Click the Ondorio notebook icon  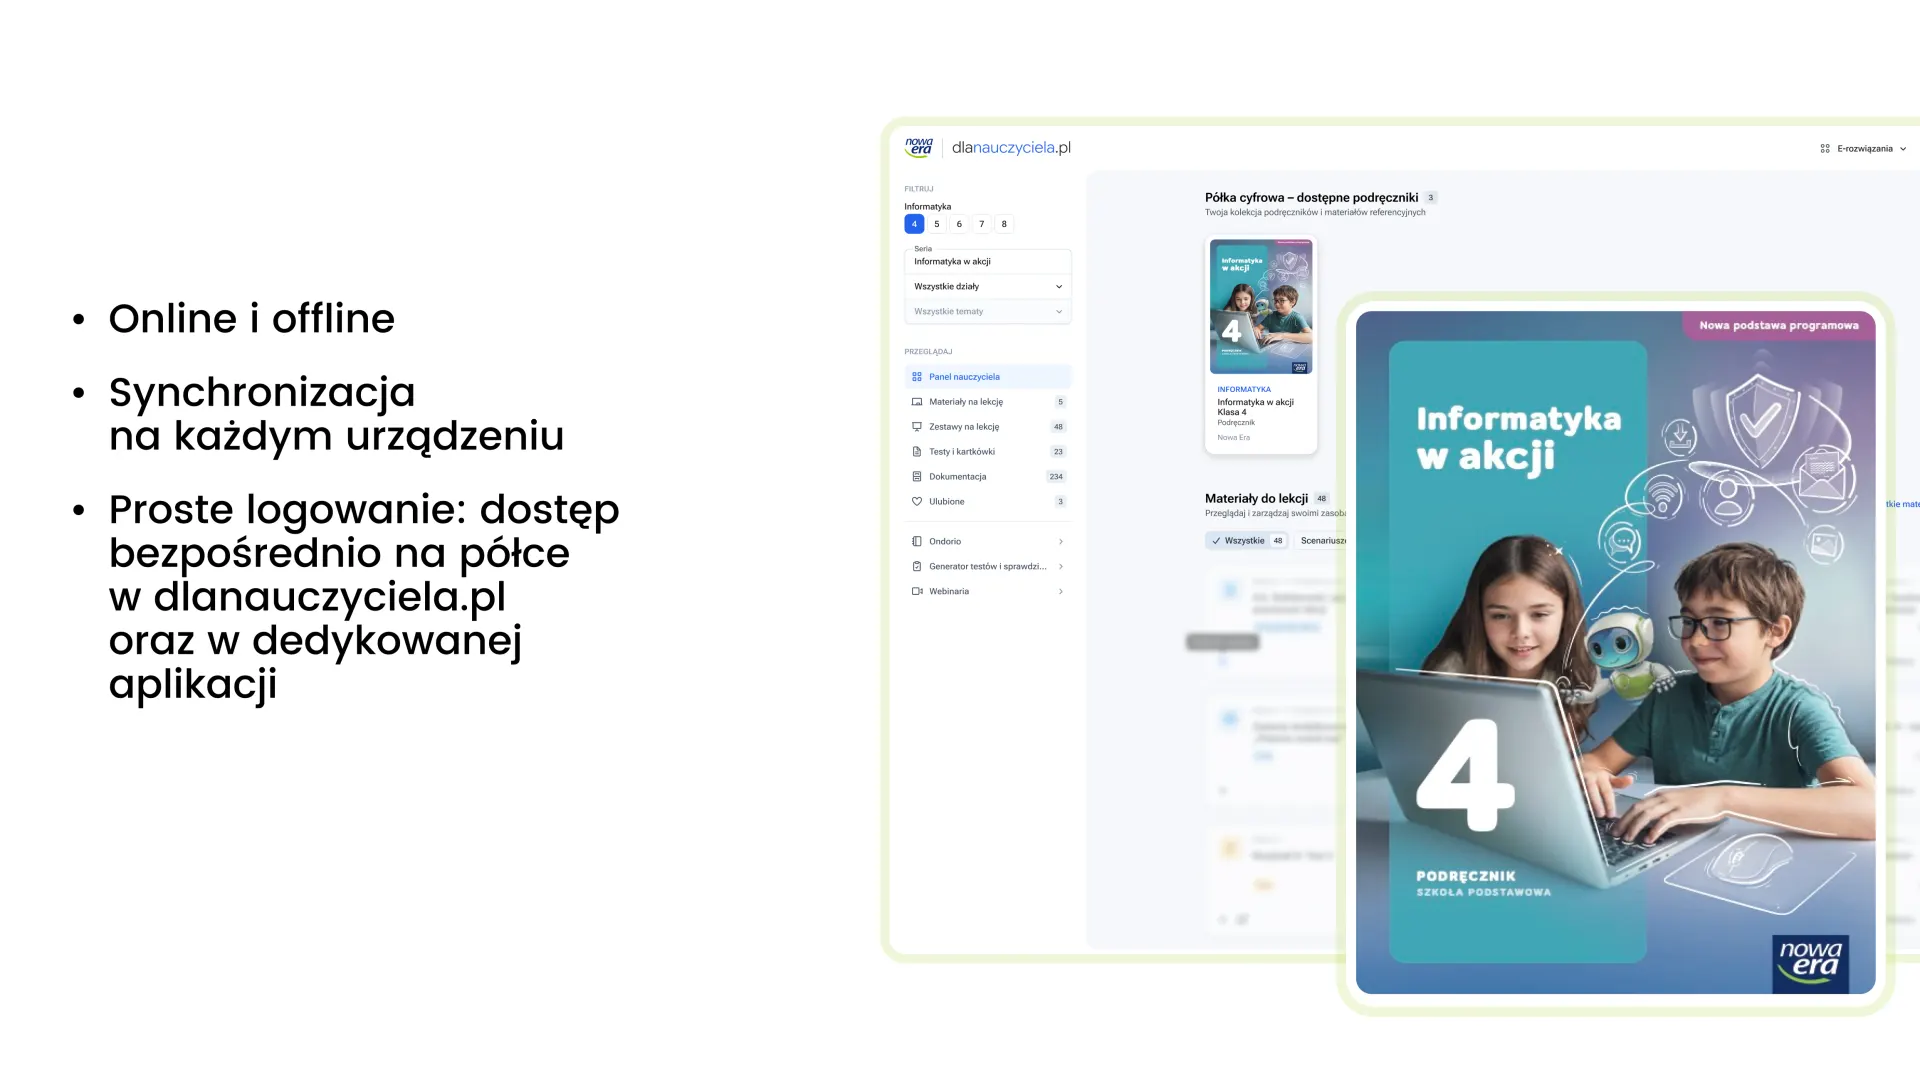(x=916, y=542)
